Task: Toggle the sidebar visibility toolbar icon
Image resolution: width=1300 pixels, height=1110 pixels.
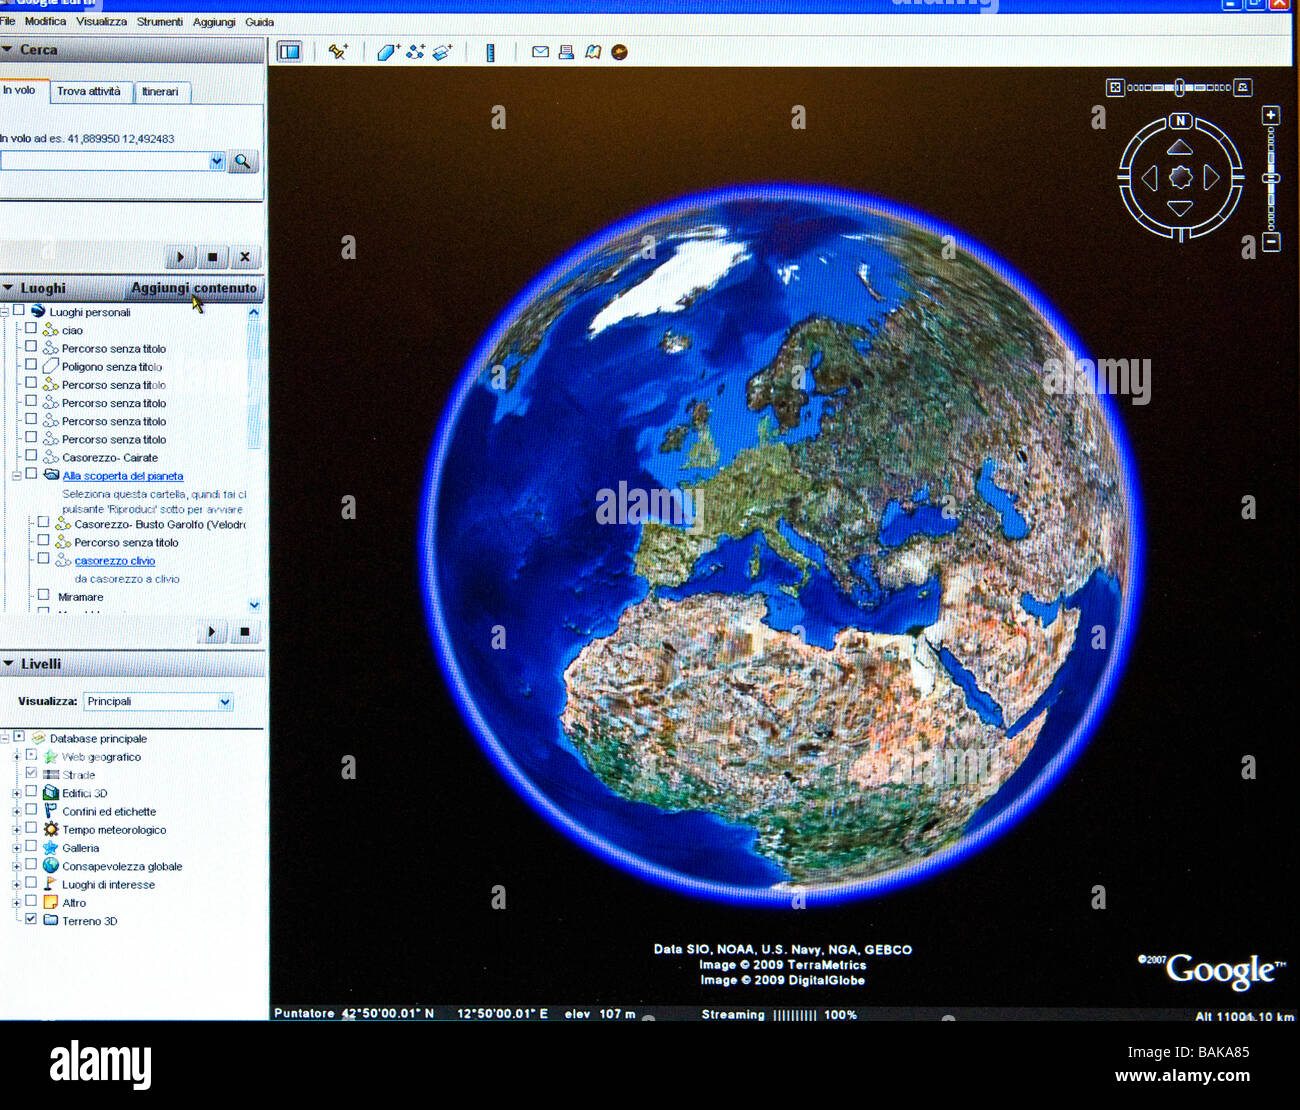Action: pyautogui.click(x=290, y=51)
